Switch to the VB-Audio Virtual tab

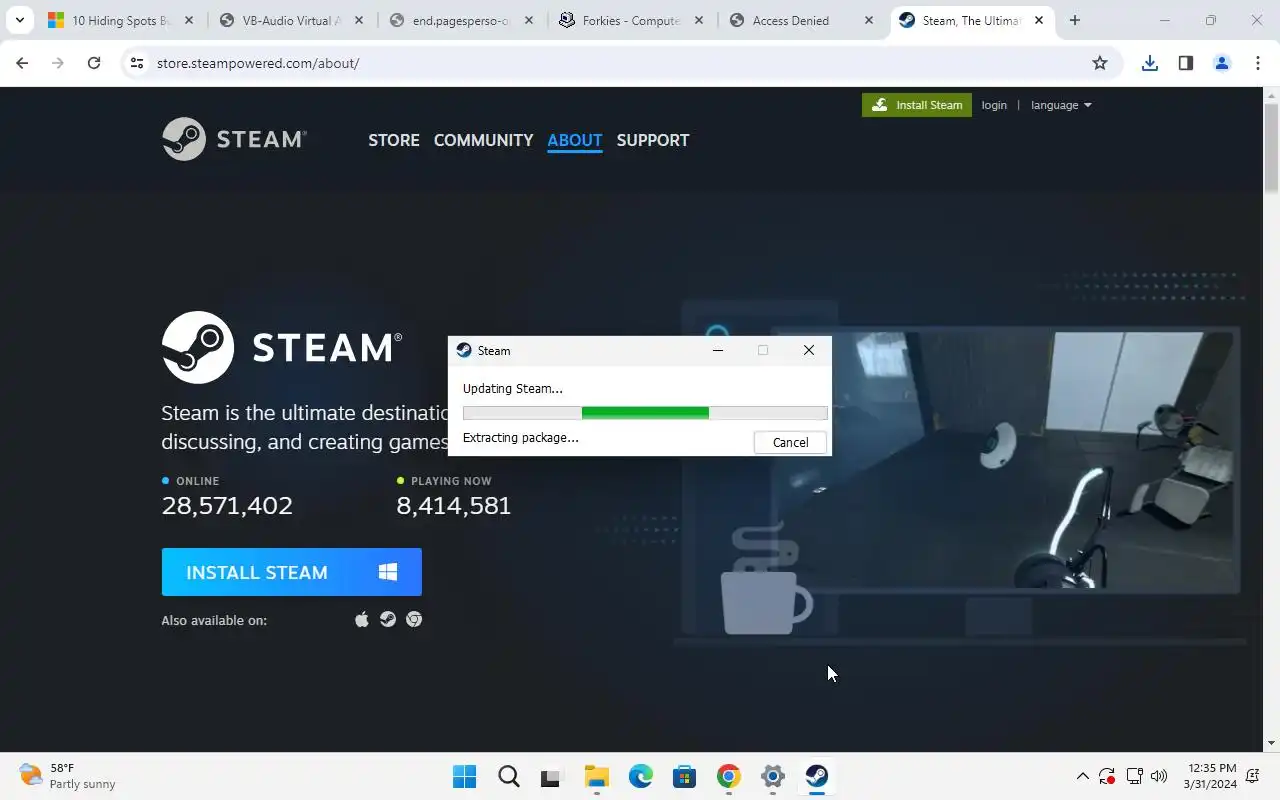click(292, 20)
